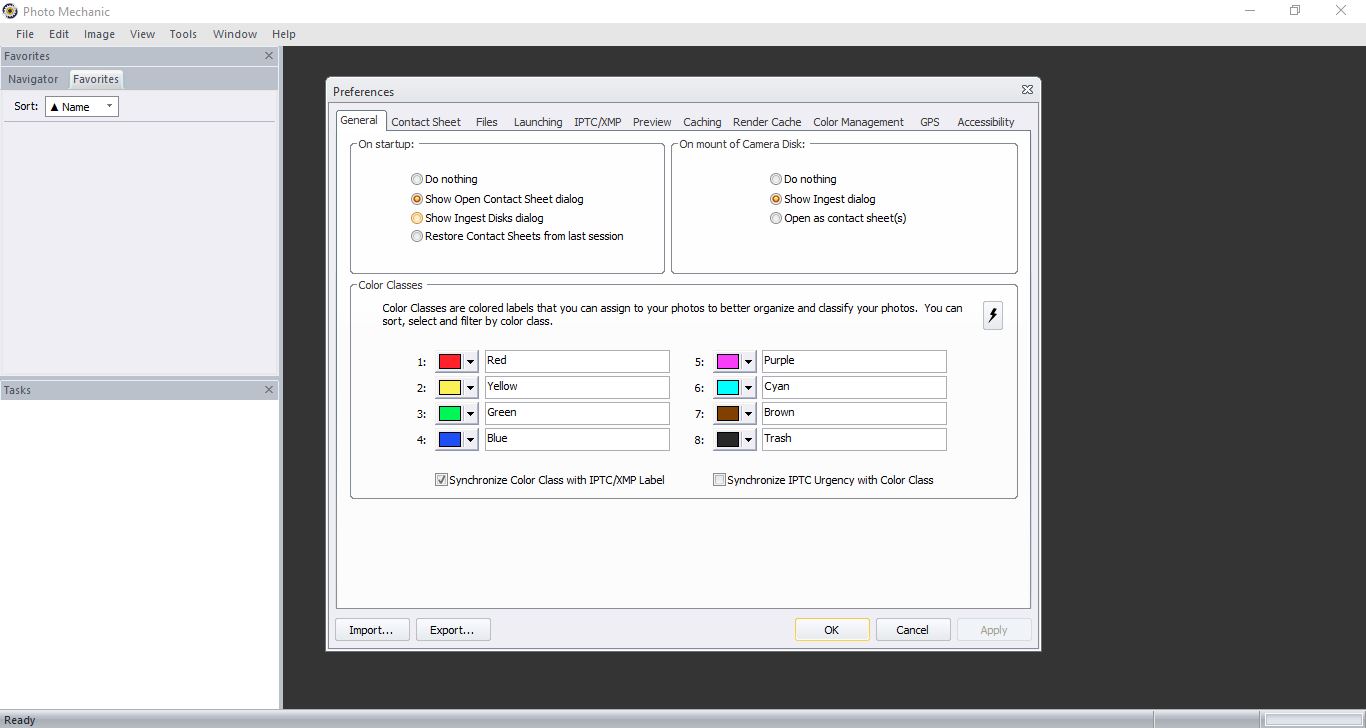
Task: Open the Sort Name dropdown in Favorites
Action: (x=82, y=106)
